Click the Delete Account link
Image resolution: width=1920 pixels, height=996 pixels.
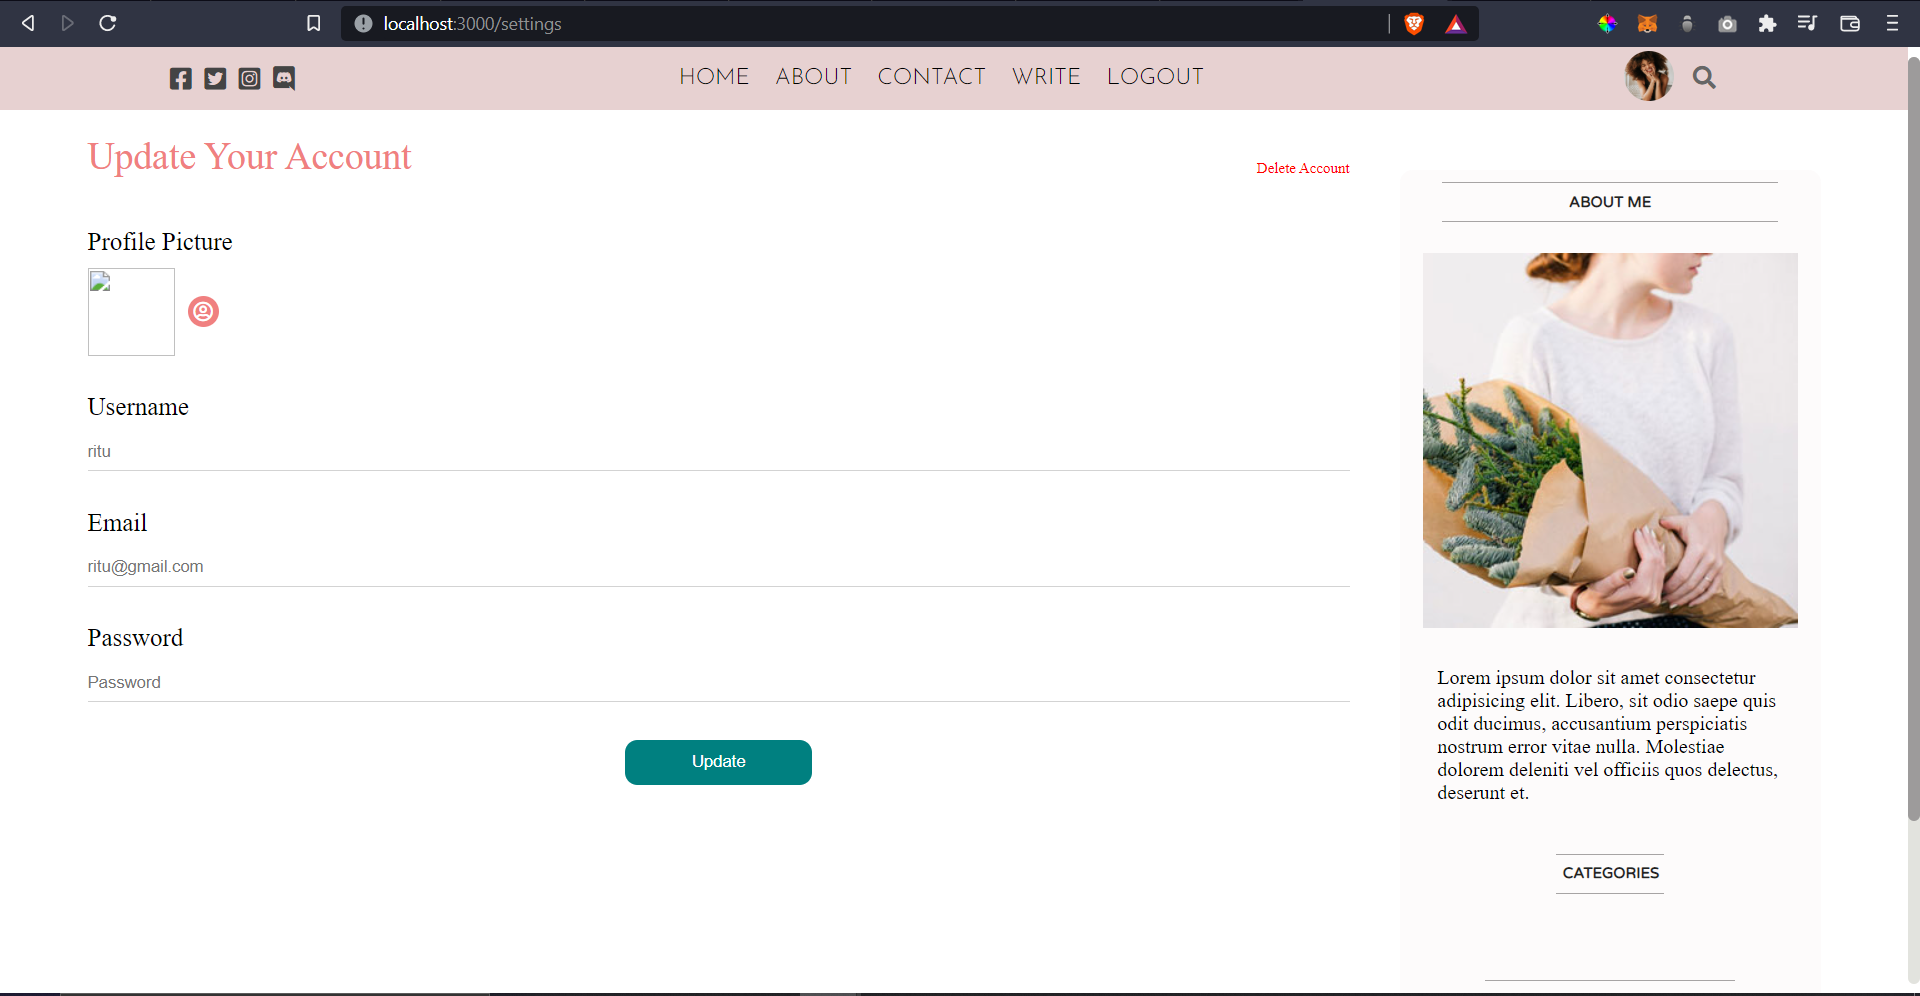tap(1303, 168)
